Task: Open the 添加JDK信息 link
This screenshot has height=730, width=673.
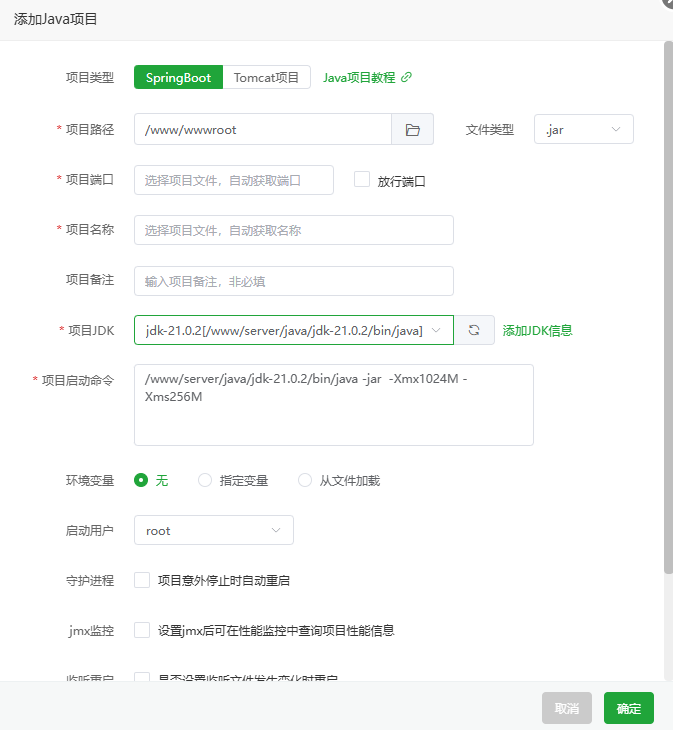Action: click(537, 330)
